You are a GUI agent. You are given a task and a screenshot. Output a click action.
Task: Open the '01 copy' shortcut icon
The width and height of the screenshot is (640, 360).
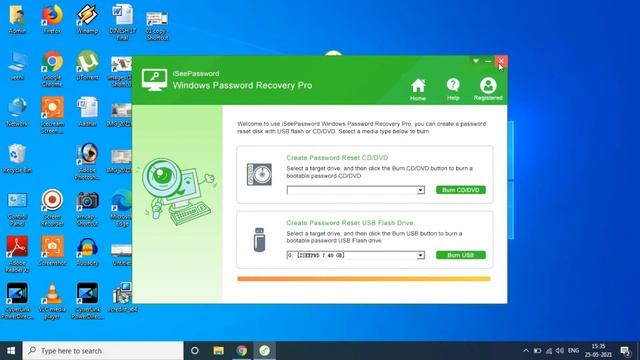[157, 25]
